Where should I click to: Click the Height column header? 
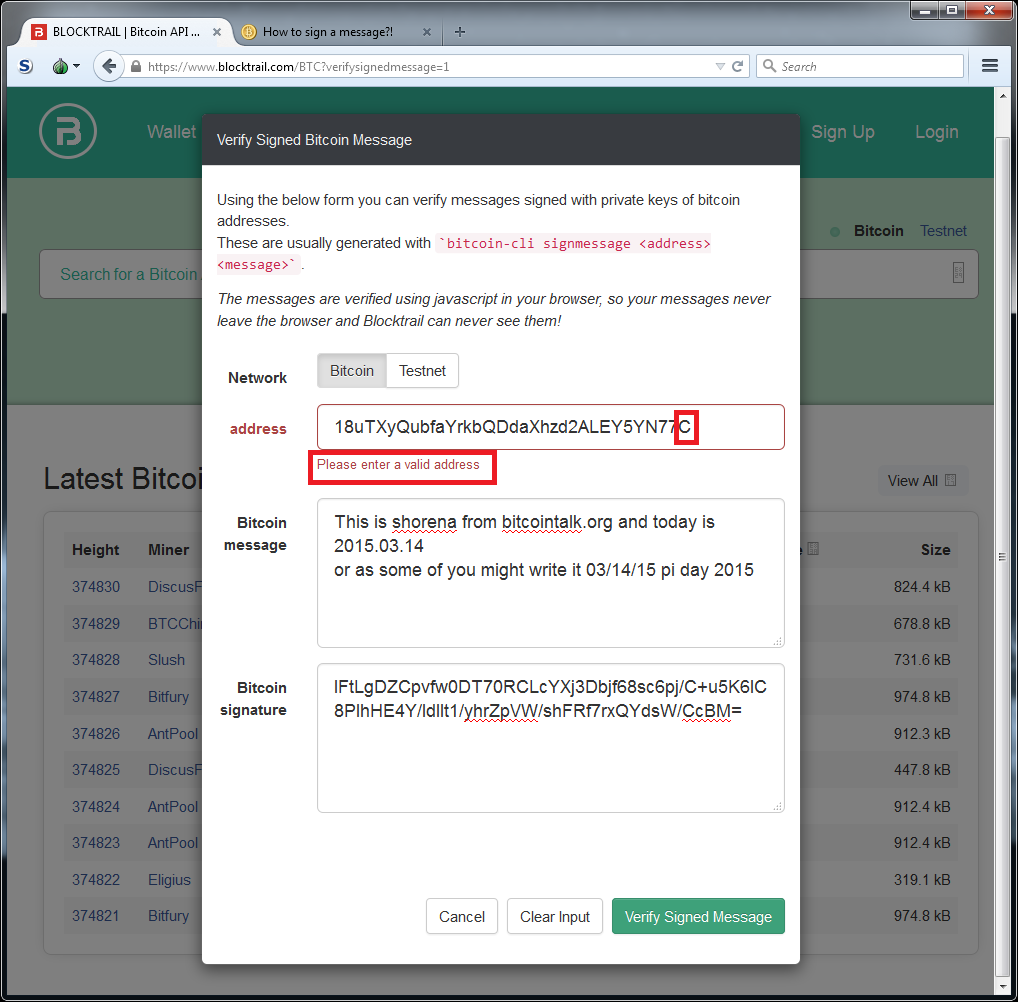pyautogui.click(x=95, y=549)
